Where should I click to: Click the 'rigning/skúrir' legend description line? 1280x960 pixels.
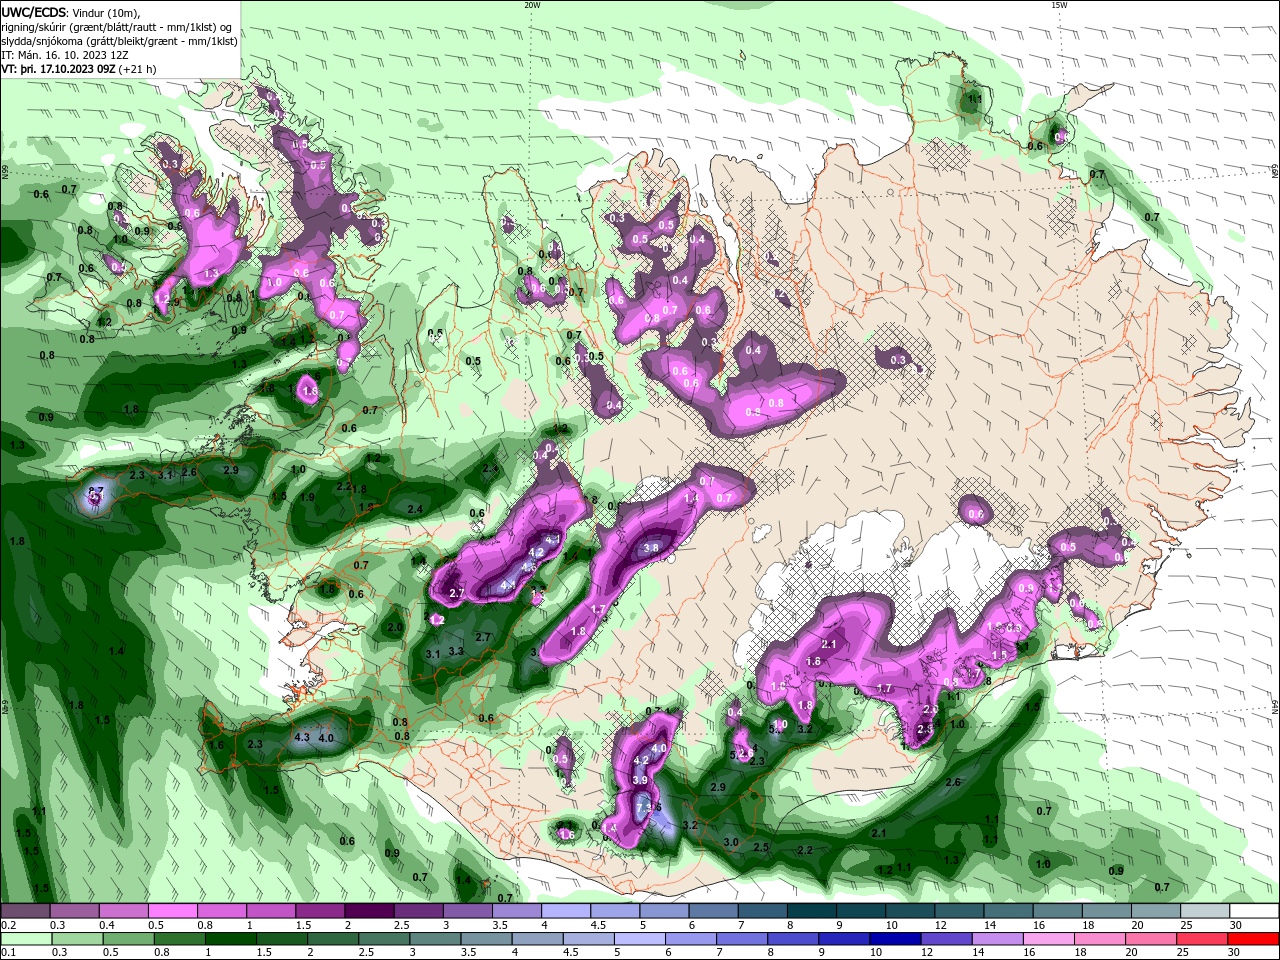coord(119,26)
